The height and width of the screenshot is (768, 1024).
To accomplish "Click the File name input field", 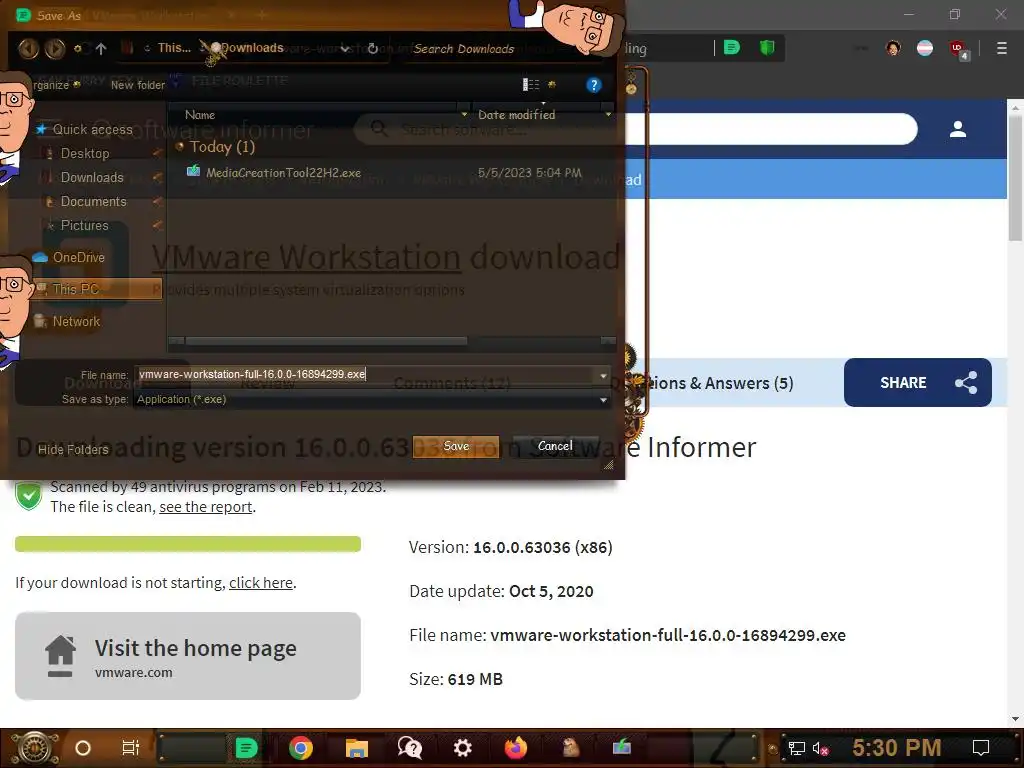I will tap(366, 374).
